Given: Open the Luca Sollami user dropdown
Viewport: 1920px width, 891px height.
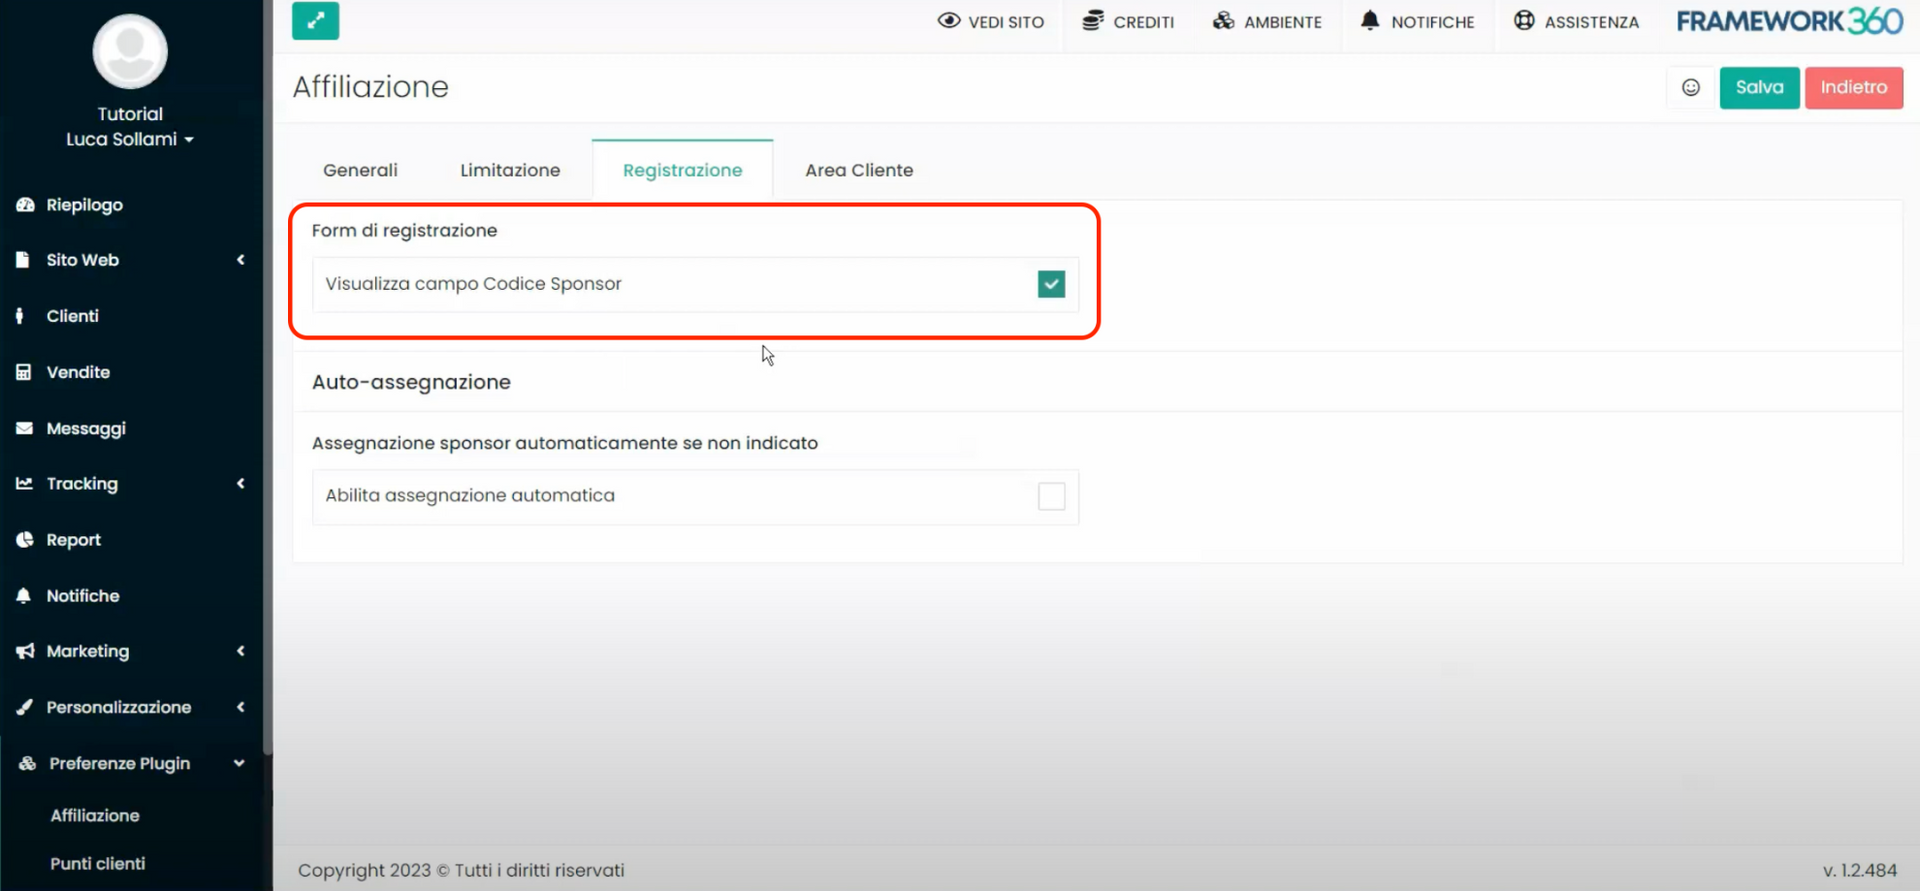Looking at the screenshot, I should 130,139.
